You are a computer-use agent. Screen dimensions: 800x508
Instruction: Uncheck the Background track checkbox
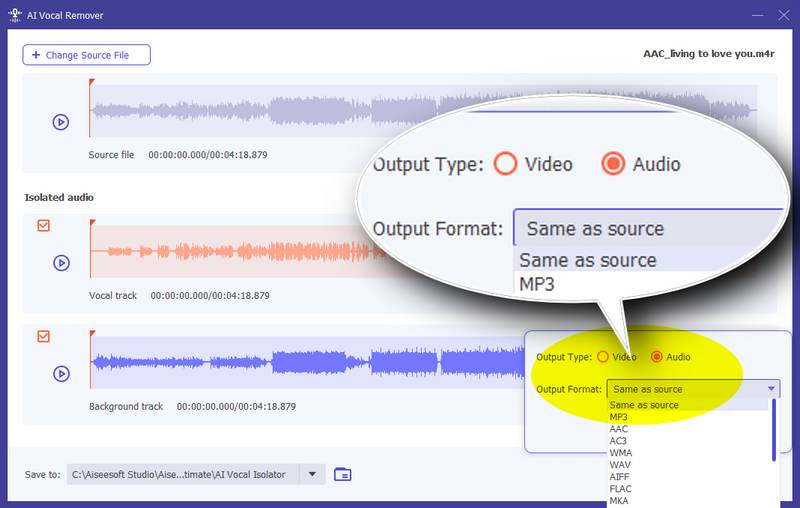coord(43,337)
